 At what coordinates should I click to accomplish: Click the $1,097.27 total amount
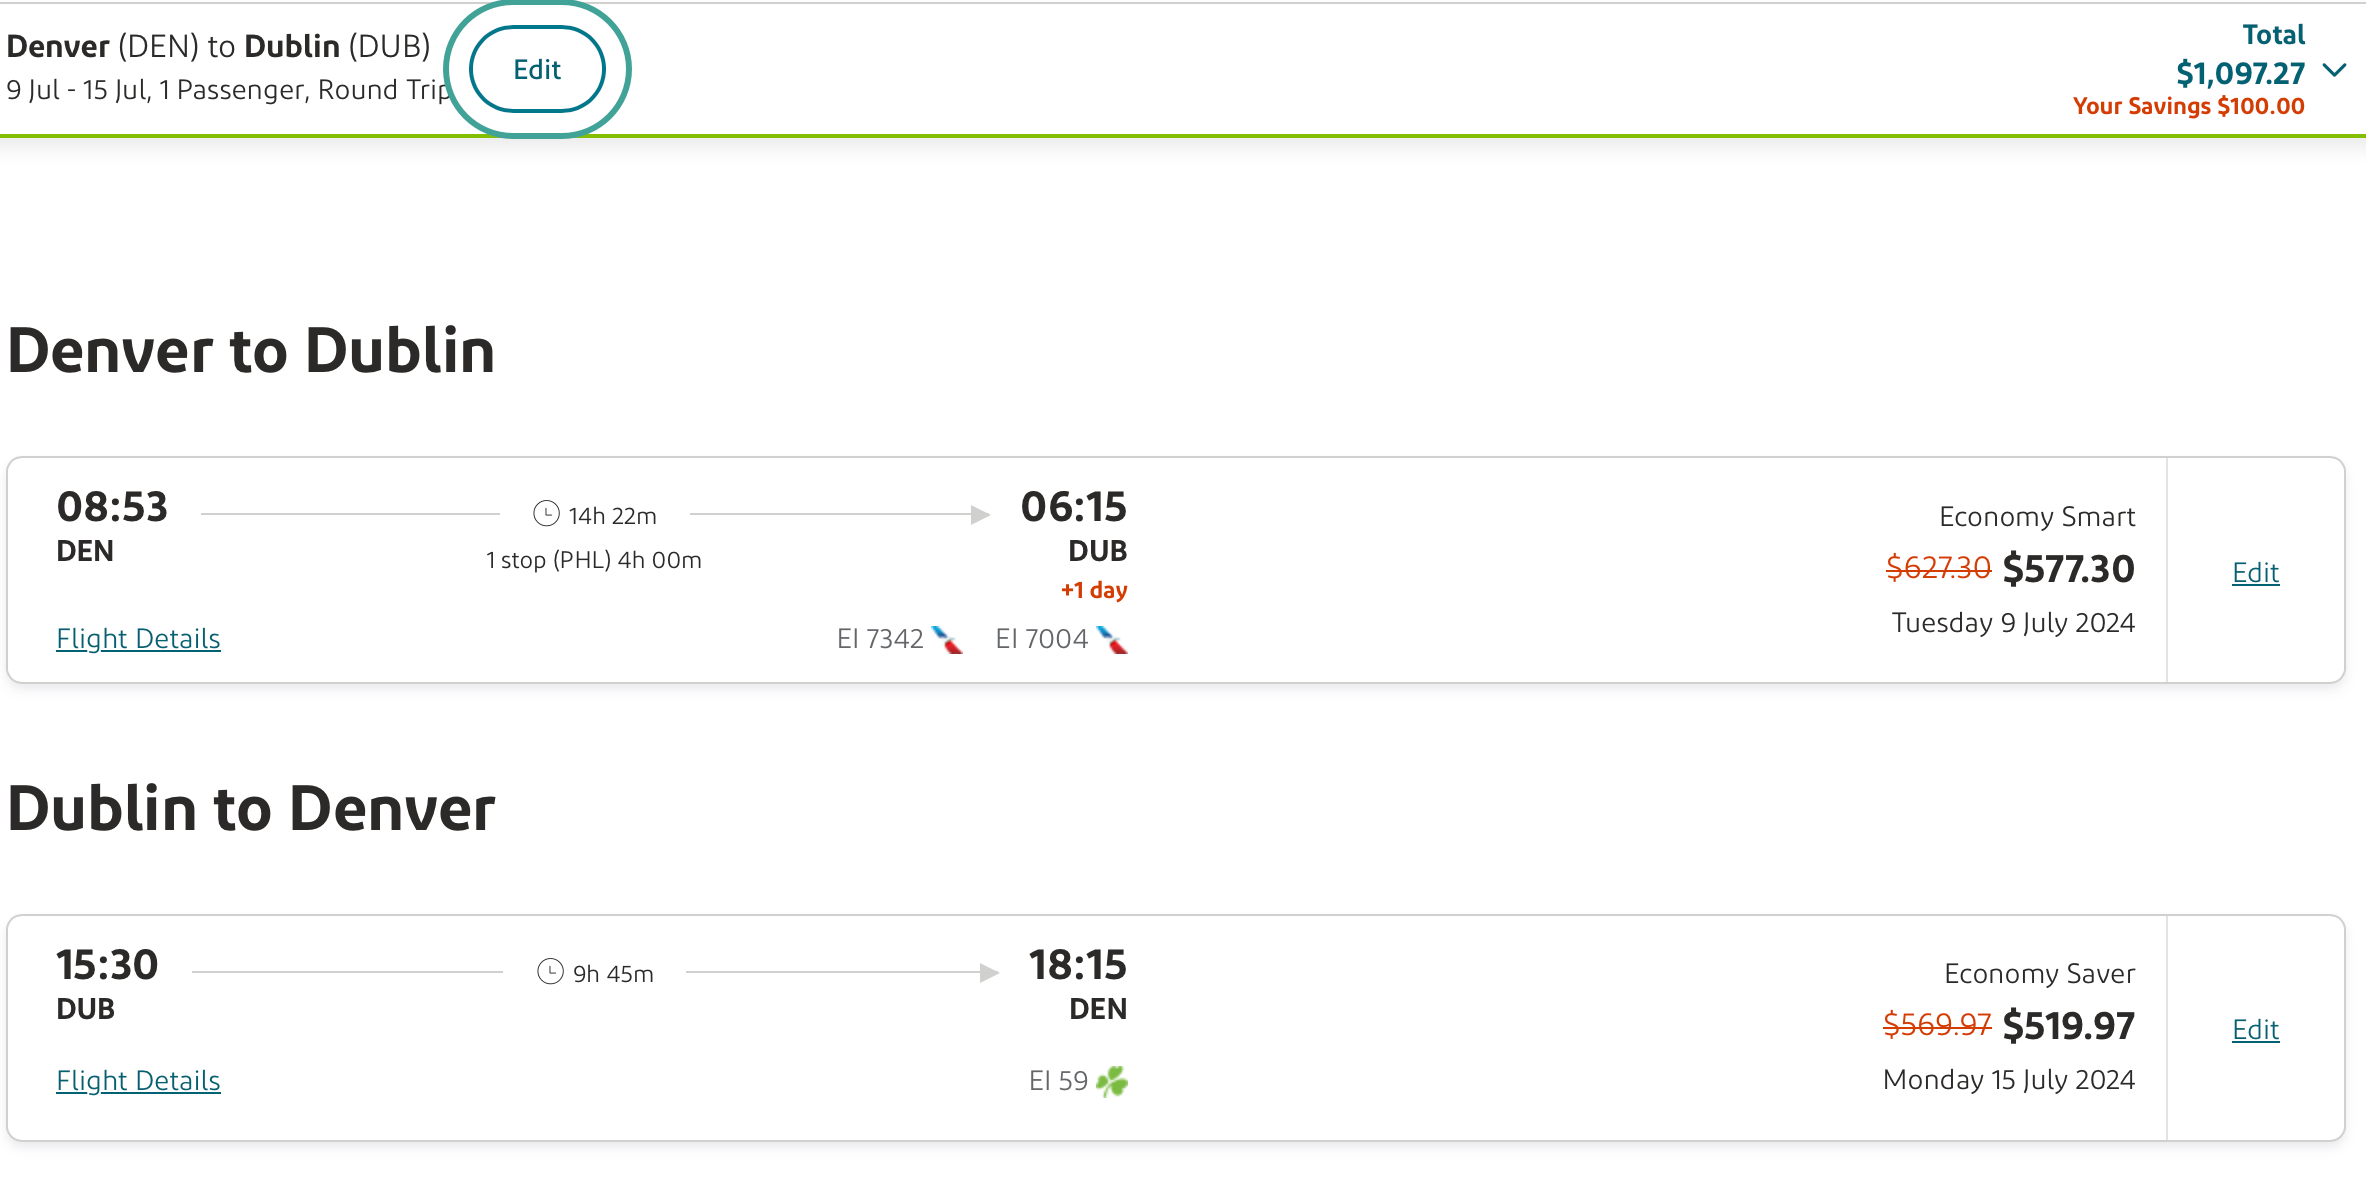point(2240,73)
